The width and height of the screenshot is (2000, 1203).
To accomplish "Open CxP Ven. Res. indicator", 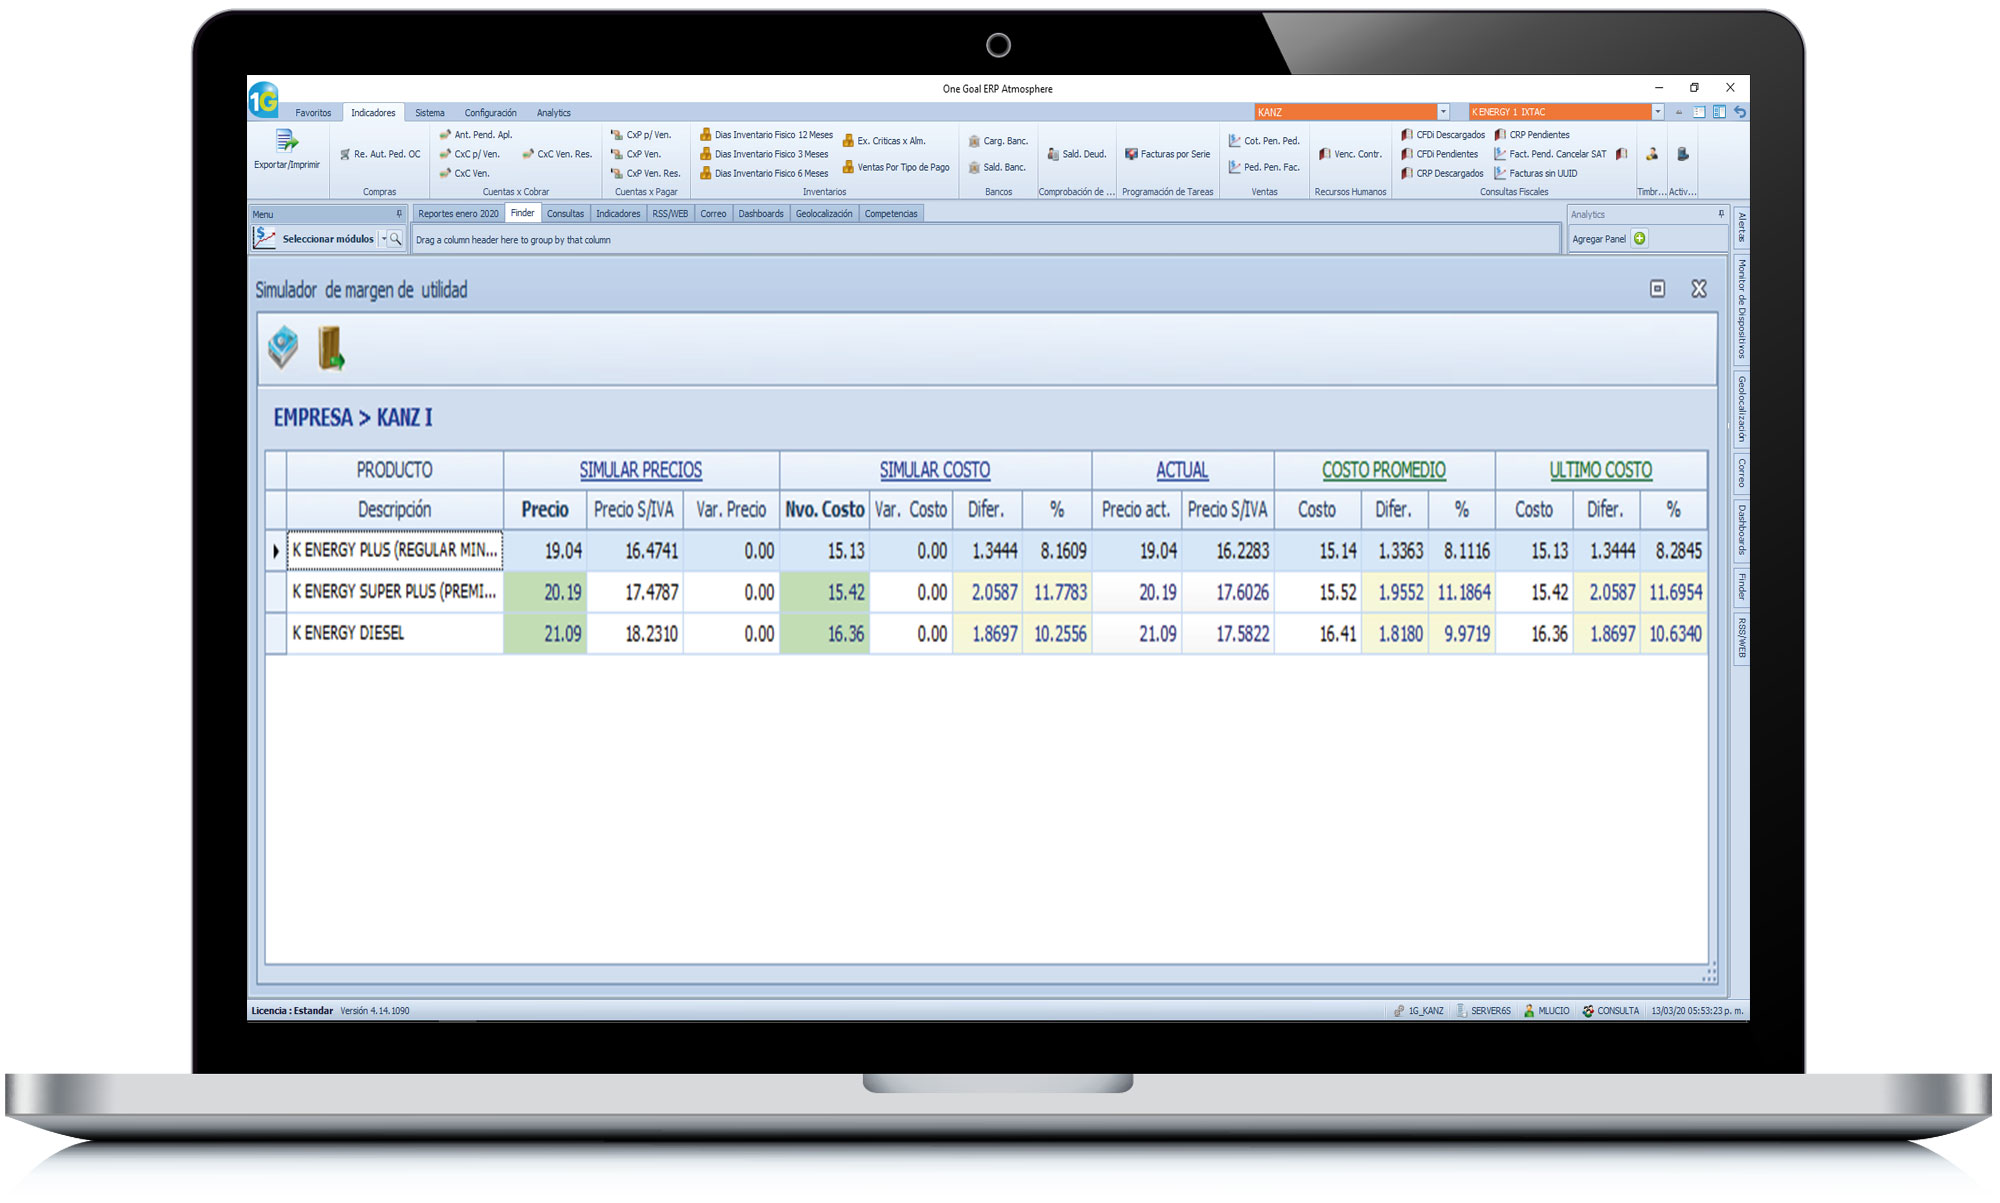I will pyautogui.click(x=645, y=173).
